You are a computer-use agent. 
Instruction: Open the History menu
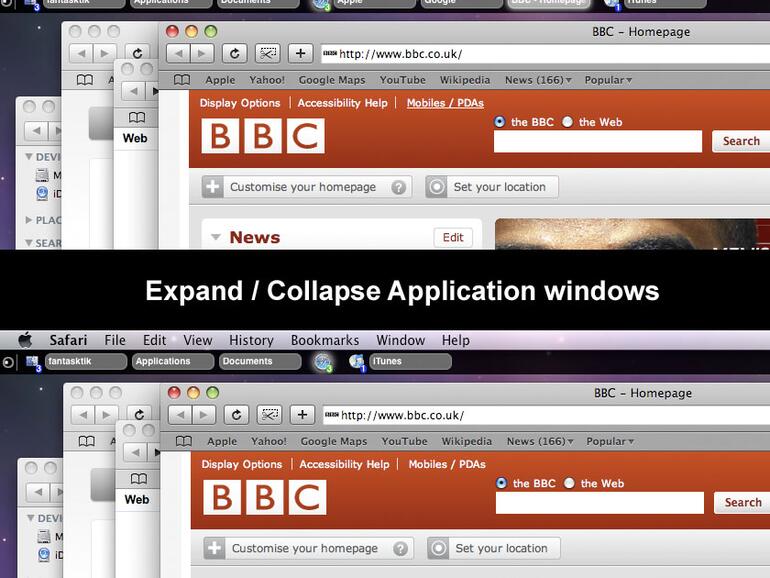pos(251,340)
